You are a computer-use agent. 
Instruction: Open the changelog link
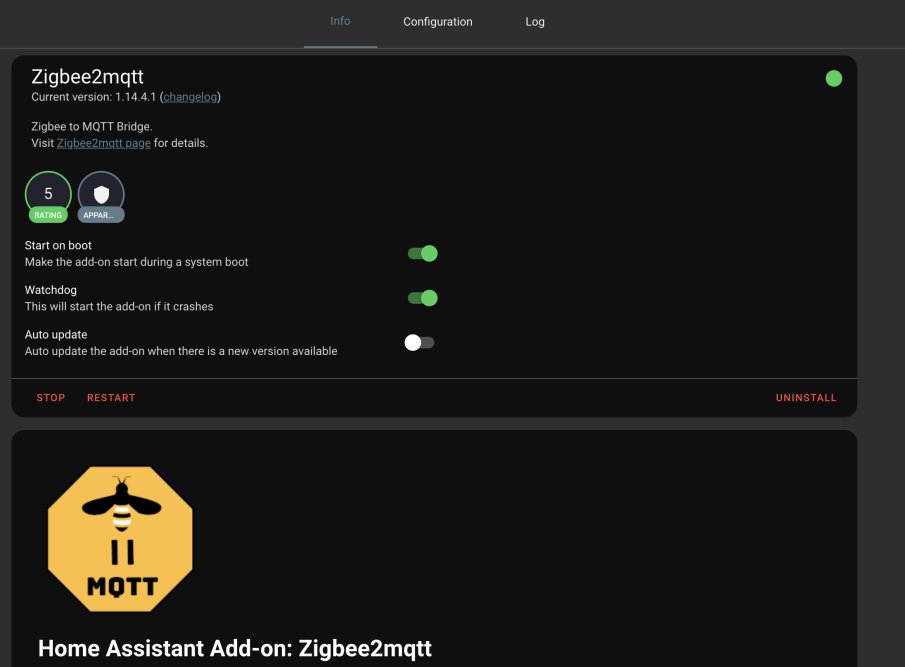pos(190,97)
